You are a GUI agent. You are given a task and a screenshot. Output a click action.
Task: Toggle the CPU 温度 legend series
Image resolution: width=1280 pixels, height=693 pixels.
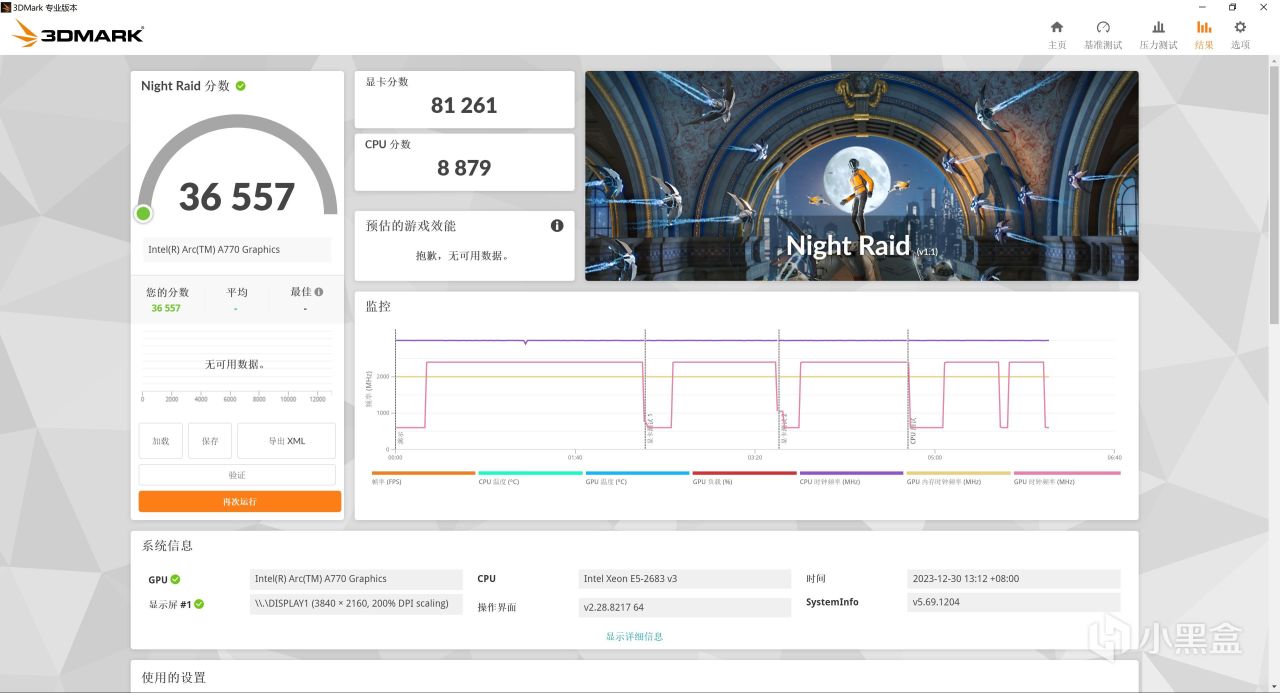coord(530,478)
